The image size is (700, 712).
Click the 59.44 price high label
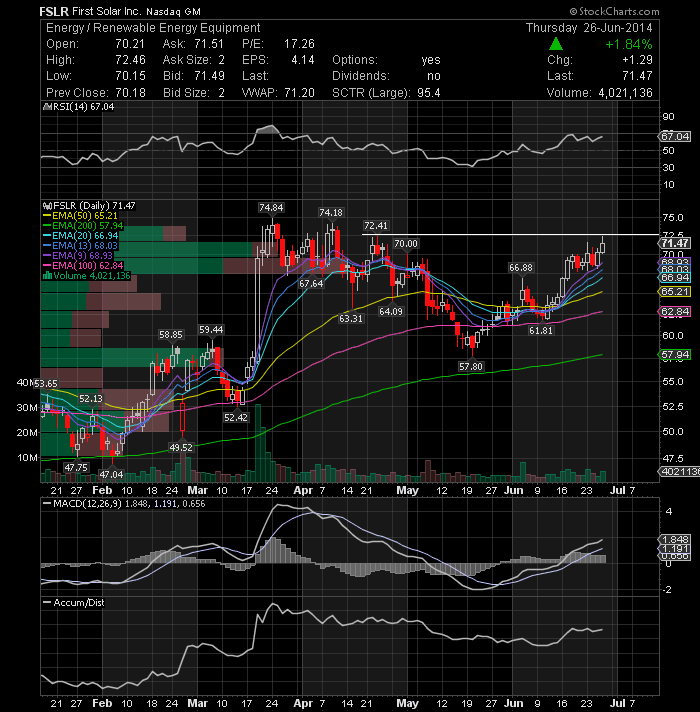tap(211, 330)
